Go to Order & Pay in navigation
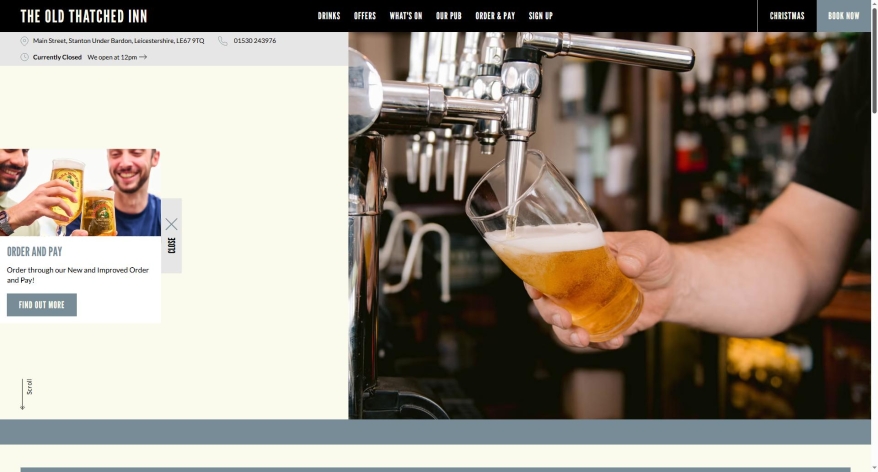Image resolution: width=878 pixels, height=472 pixels. click(495, 16)
